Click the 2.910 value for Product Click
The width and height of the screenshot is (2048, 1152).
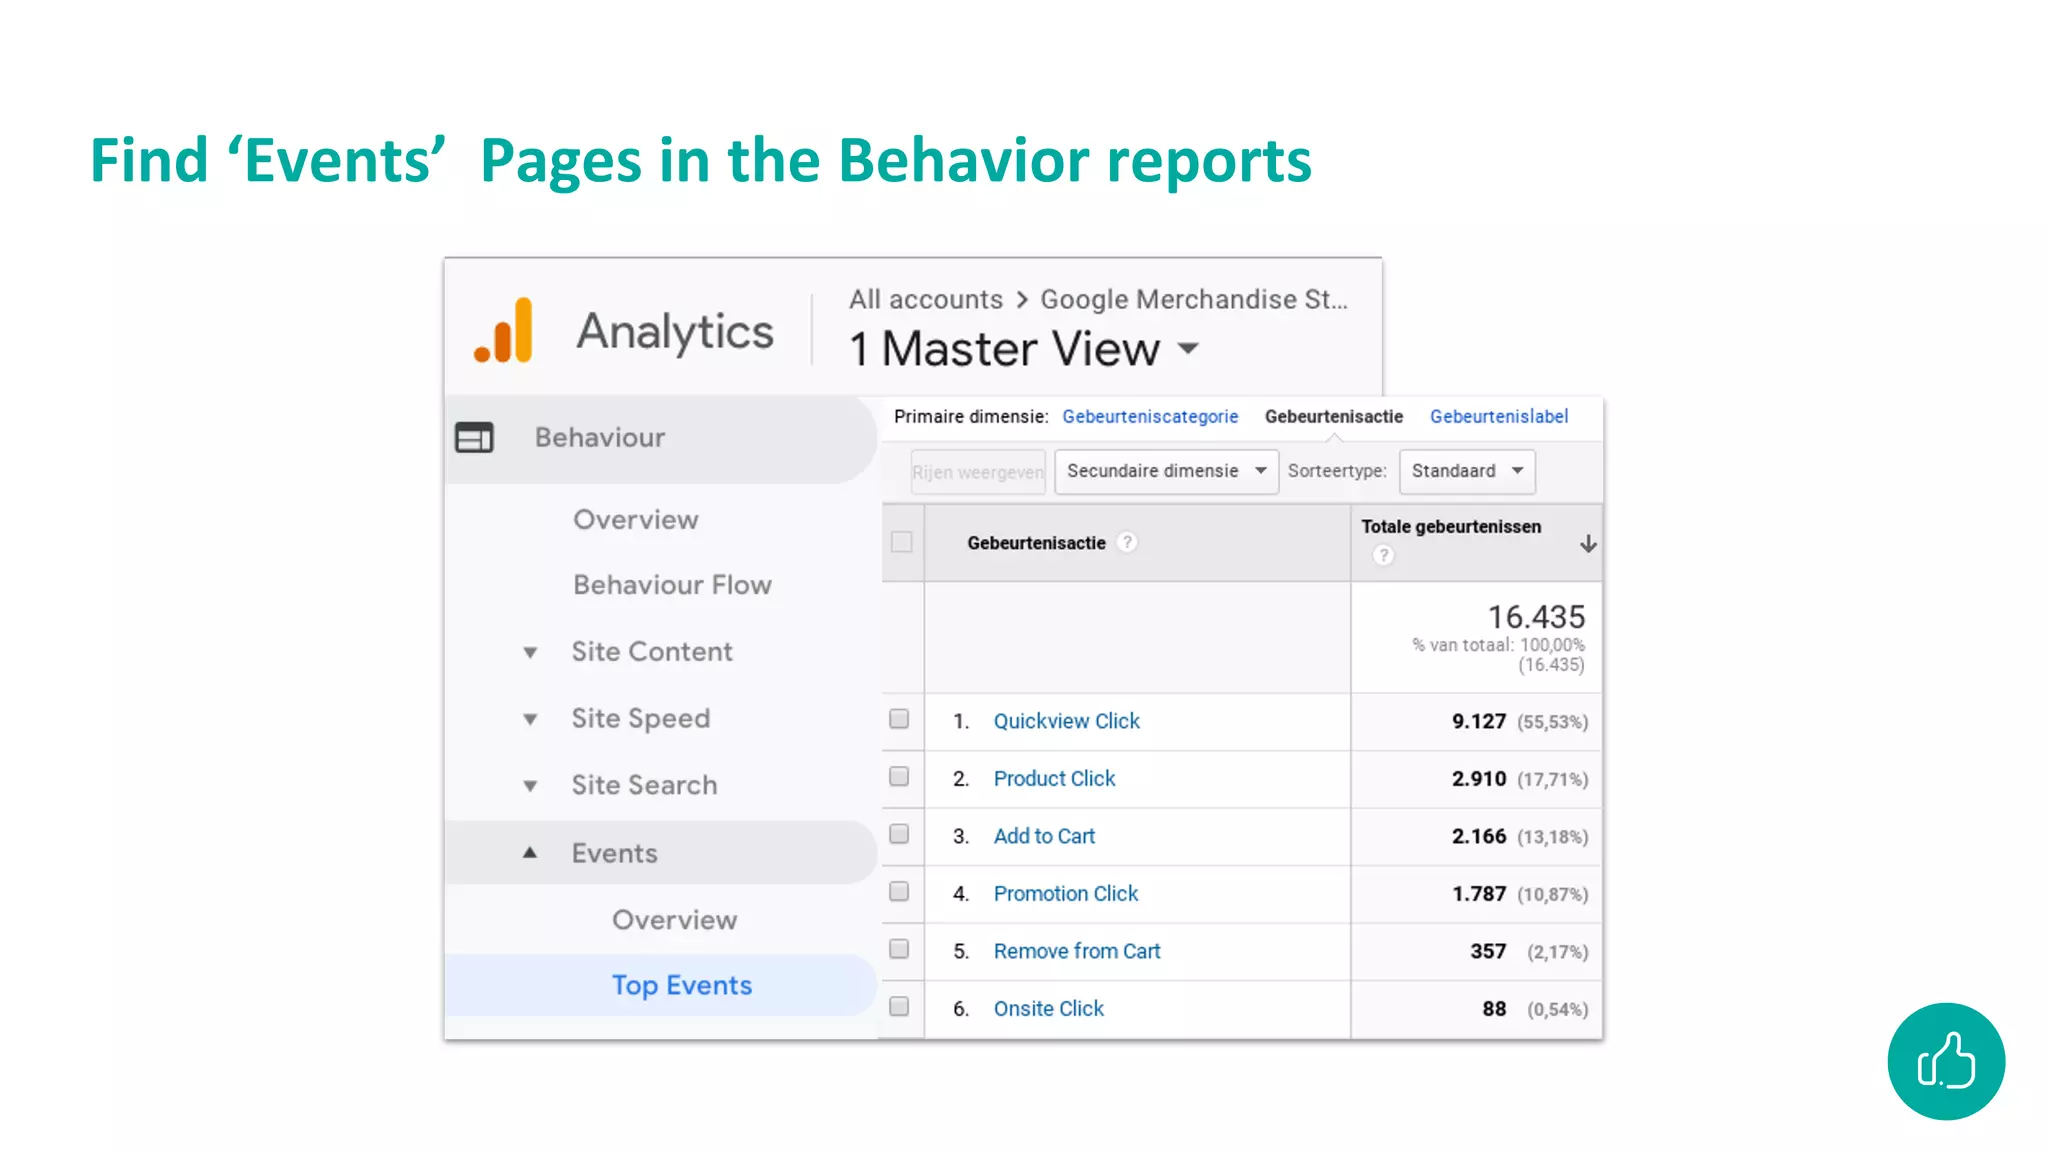click(1479, 778)
